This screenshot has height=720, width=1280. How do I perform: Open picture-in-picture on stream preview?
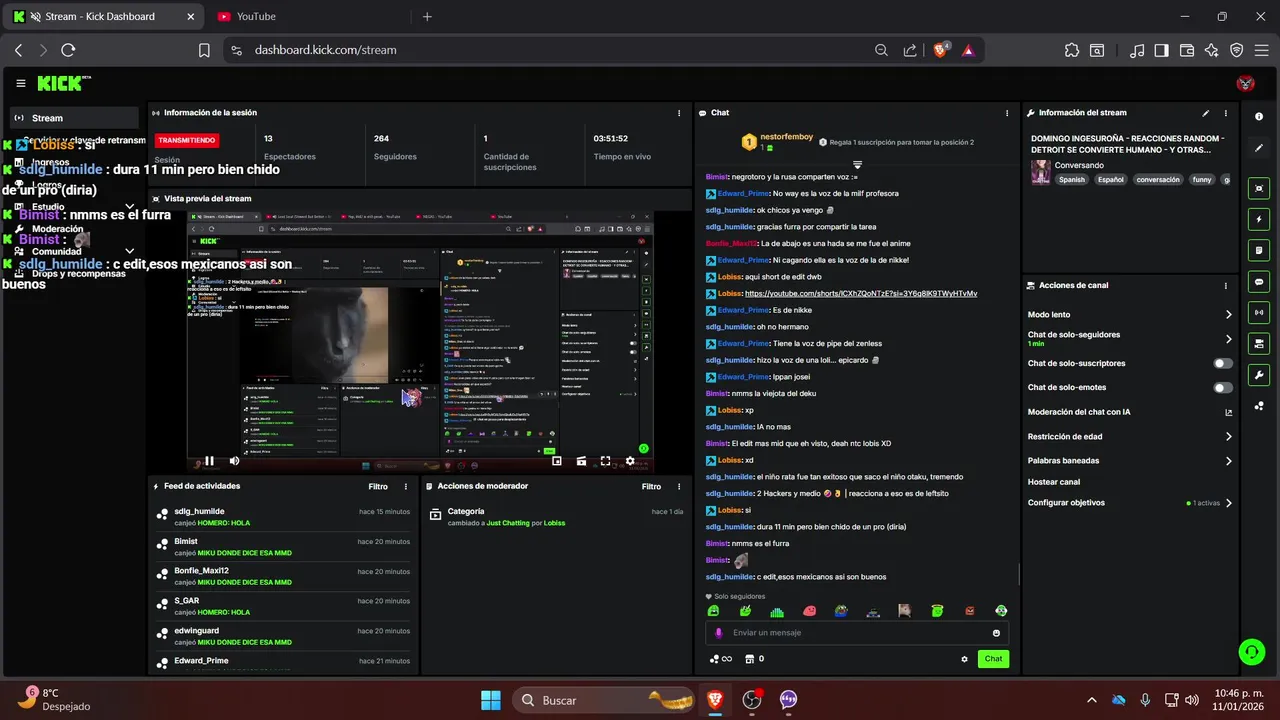557,461
